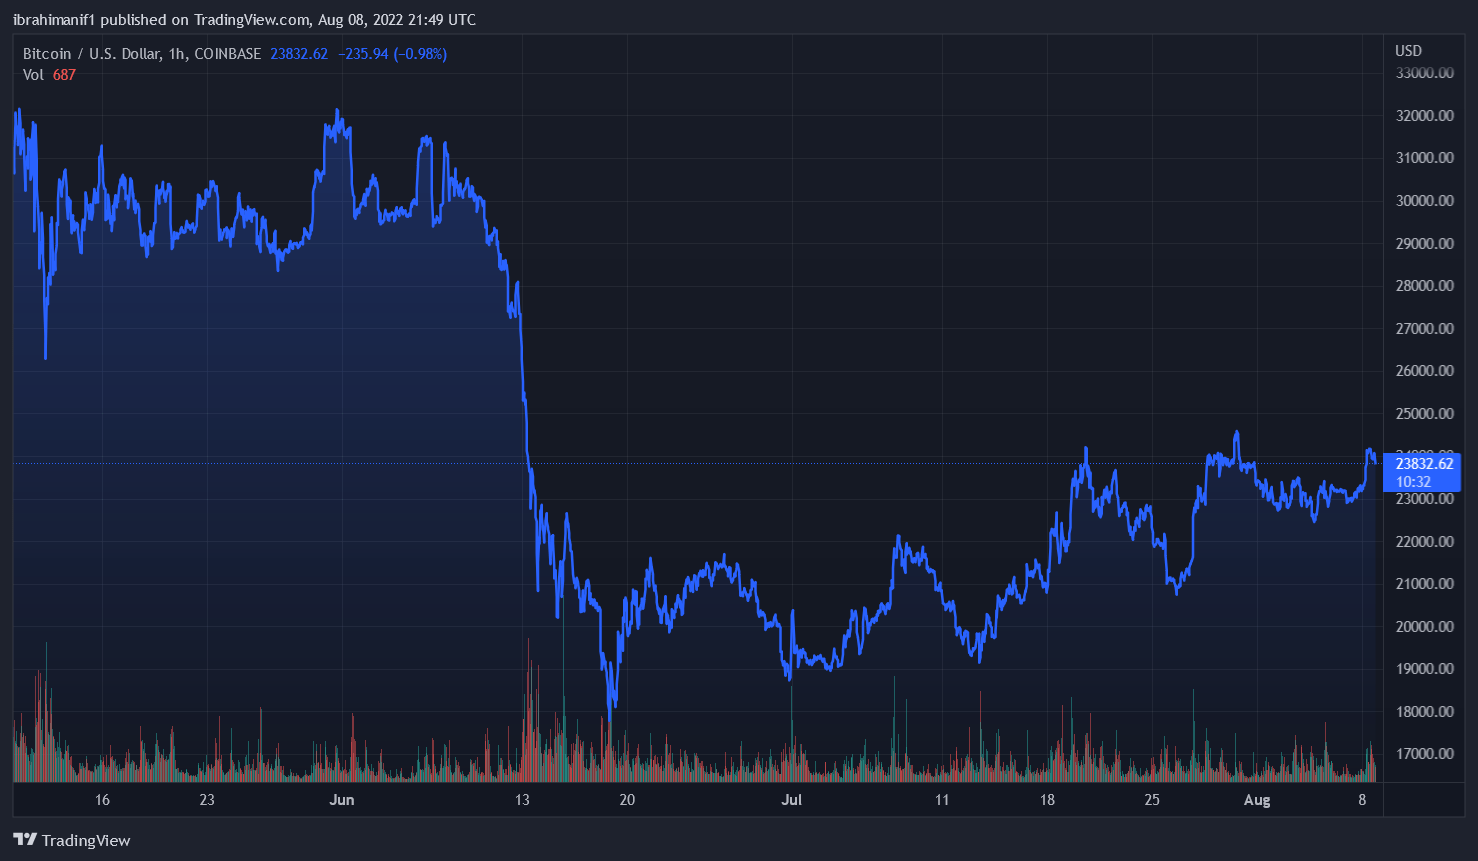Select the Jun label on time axis
Image resolution: width=1478 pixels, height=861 pixels.
342,800
